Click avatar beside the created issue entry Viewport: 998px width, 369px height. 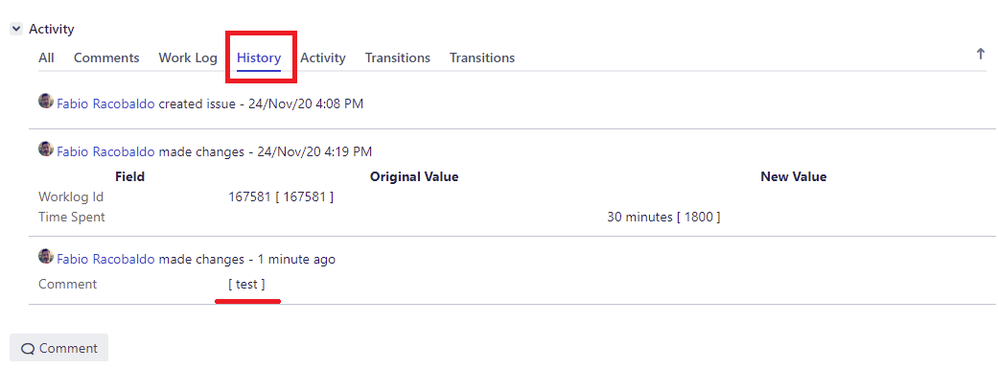pos(46,101)
